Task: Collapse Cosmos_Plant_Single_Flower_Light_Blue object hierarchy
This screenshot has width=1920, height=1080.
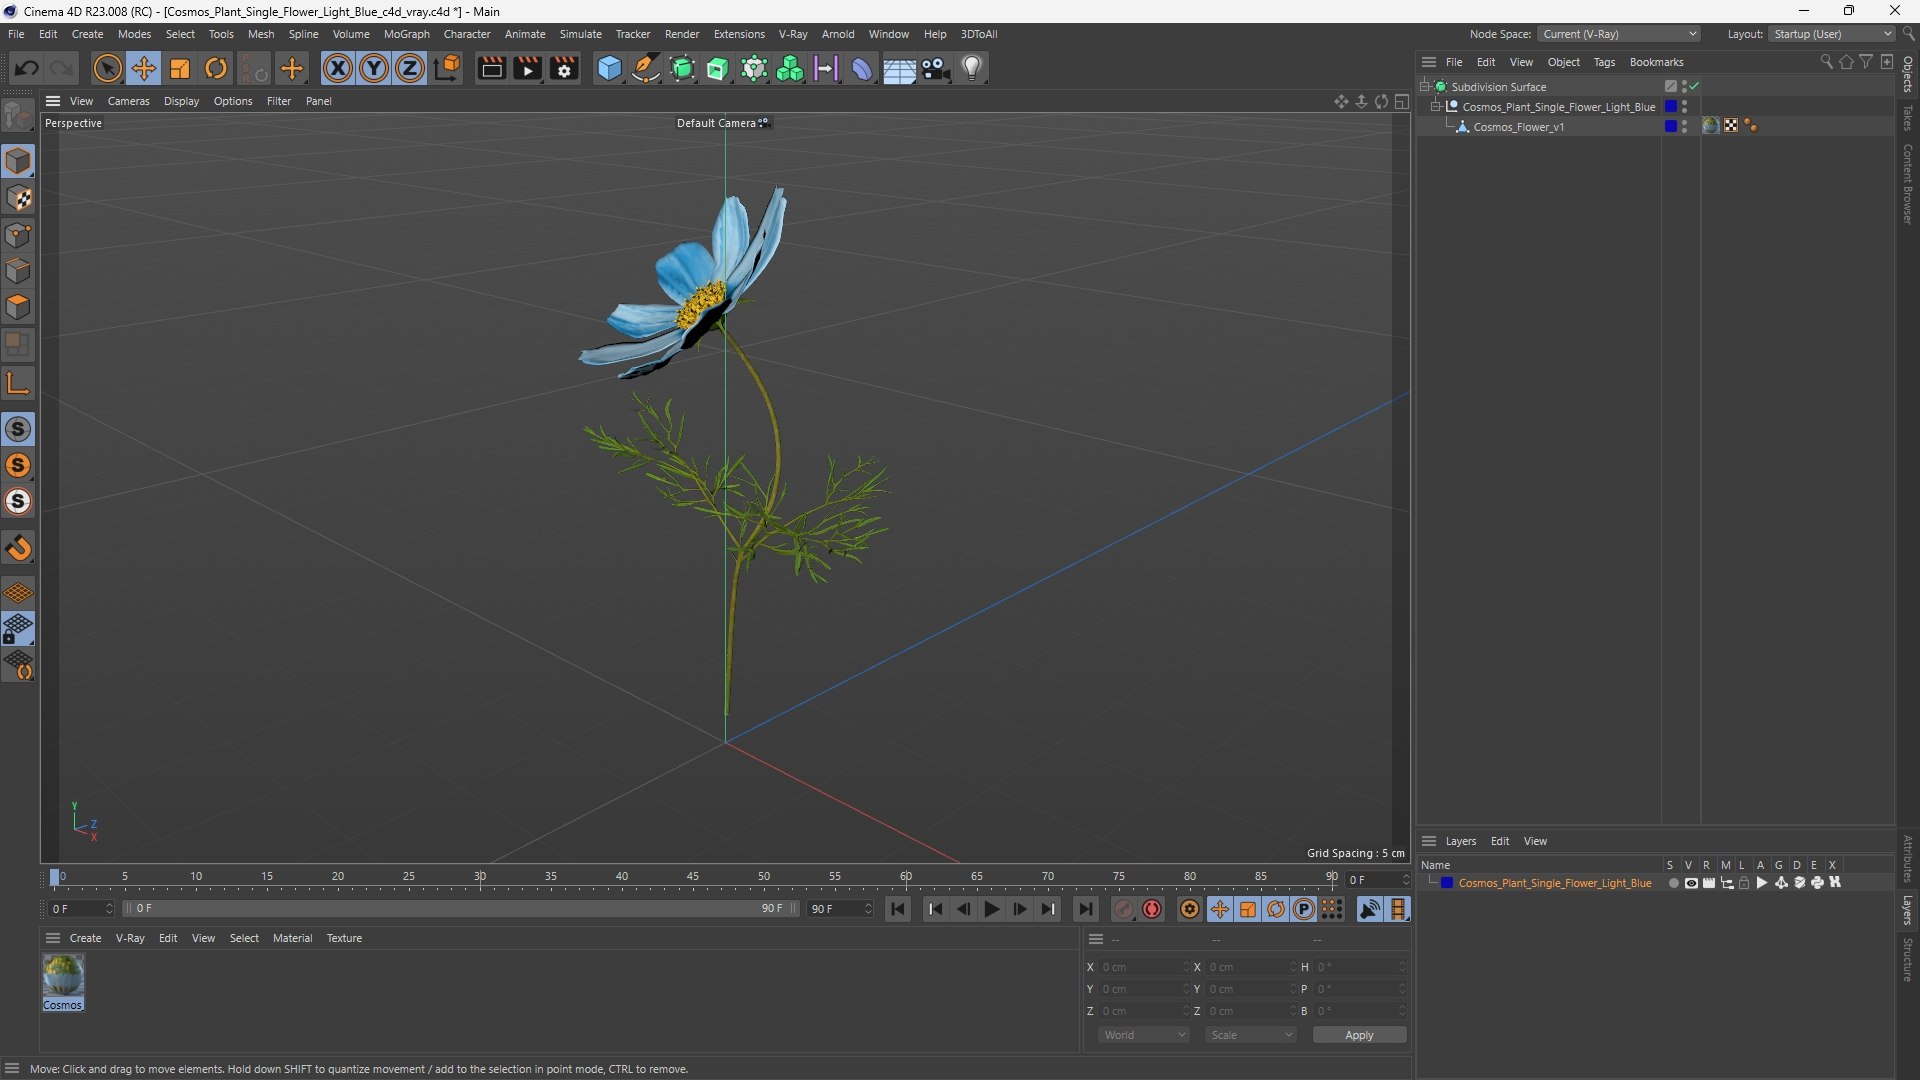Action: (x=1436, y=107)
